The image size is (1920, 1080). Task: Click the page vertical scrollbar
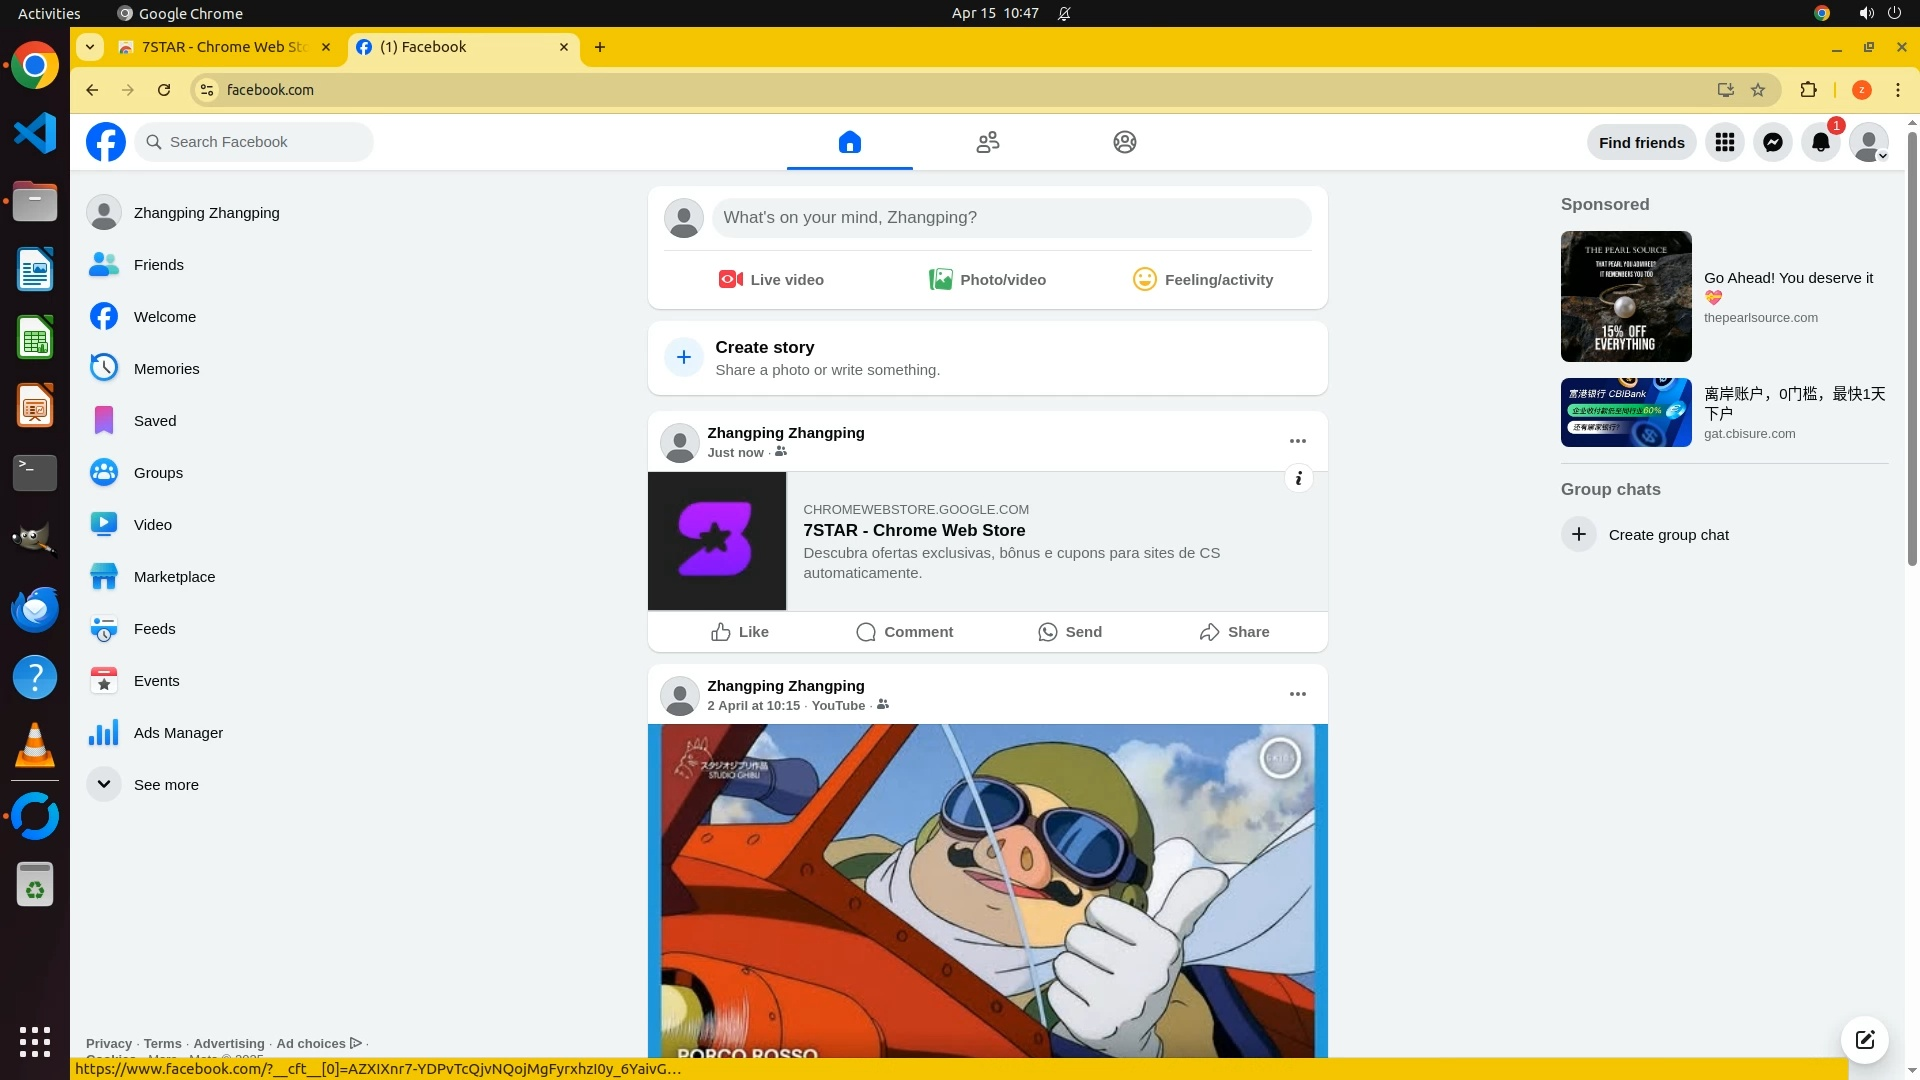pyautogui.click(x=1912, y=350)
